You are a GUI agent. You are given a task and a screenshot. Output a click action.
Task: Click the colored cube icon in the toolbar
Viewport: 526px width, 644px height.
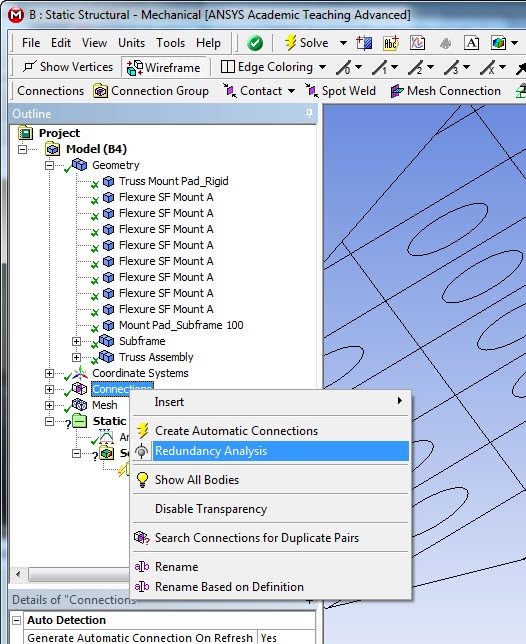coord(498,43)
